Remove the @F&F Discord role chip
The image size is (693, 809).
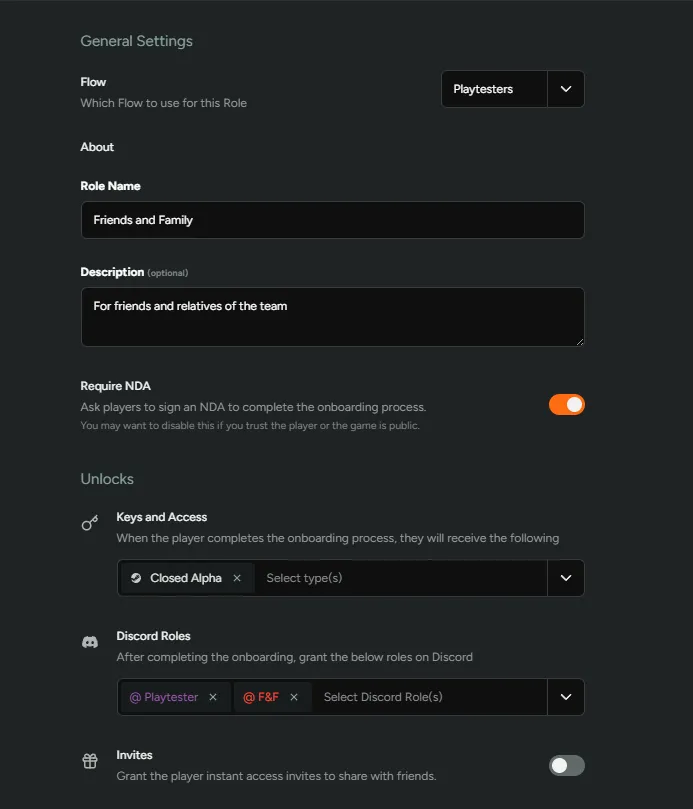tap(293, 697)
